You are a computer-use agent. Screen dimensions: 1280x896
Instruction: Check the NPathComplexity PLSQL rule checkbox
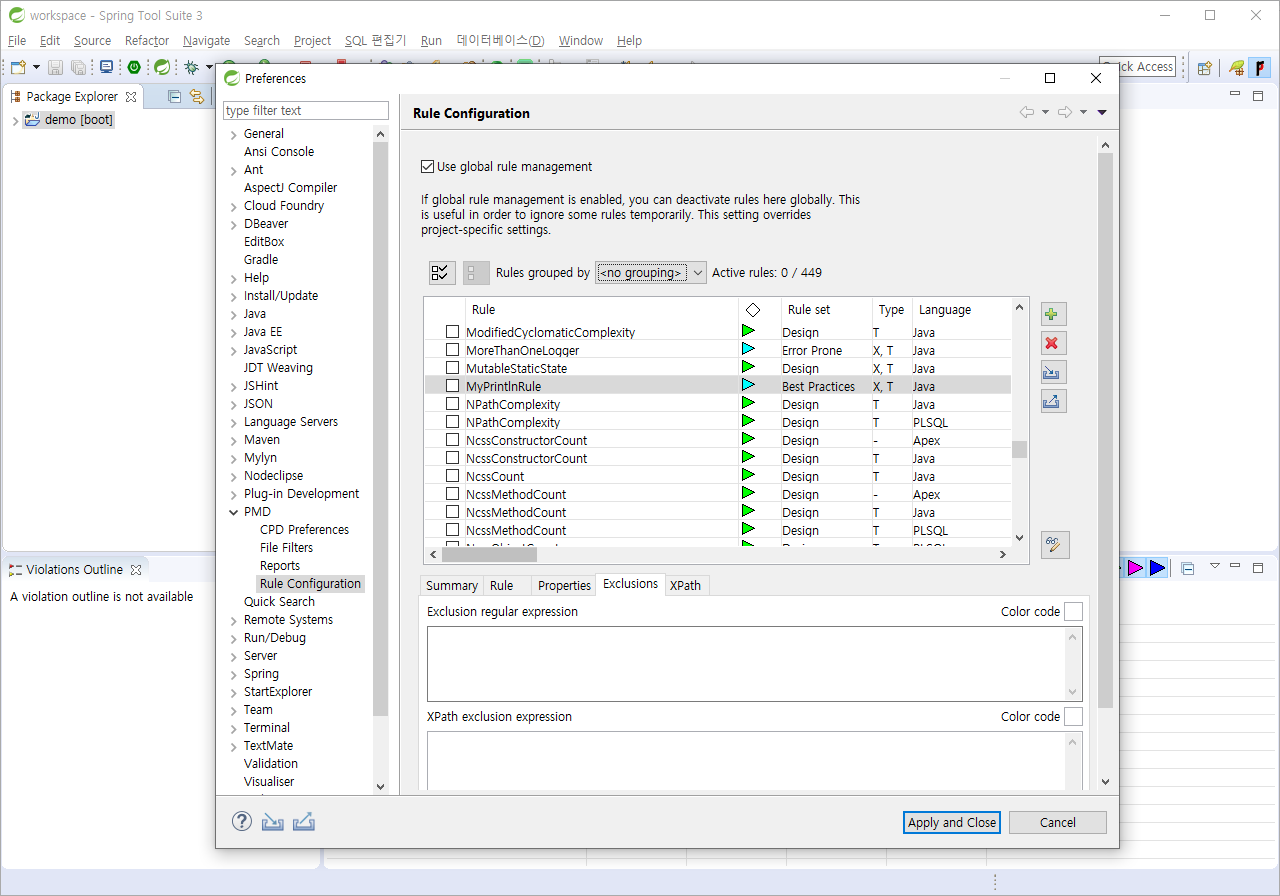(x=453, y=422)
